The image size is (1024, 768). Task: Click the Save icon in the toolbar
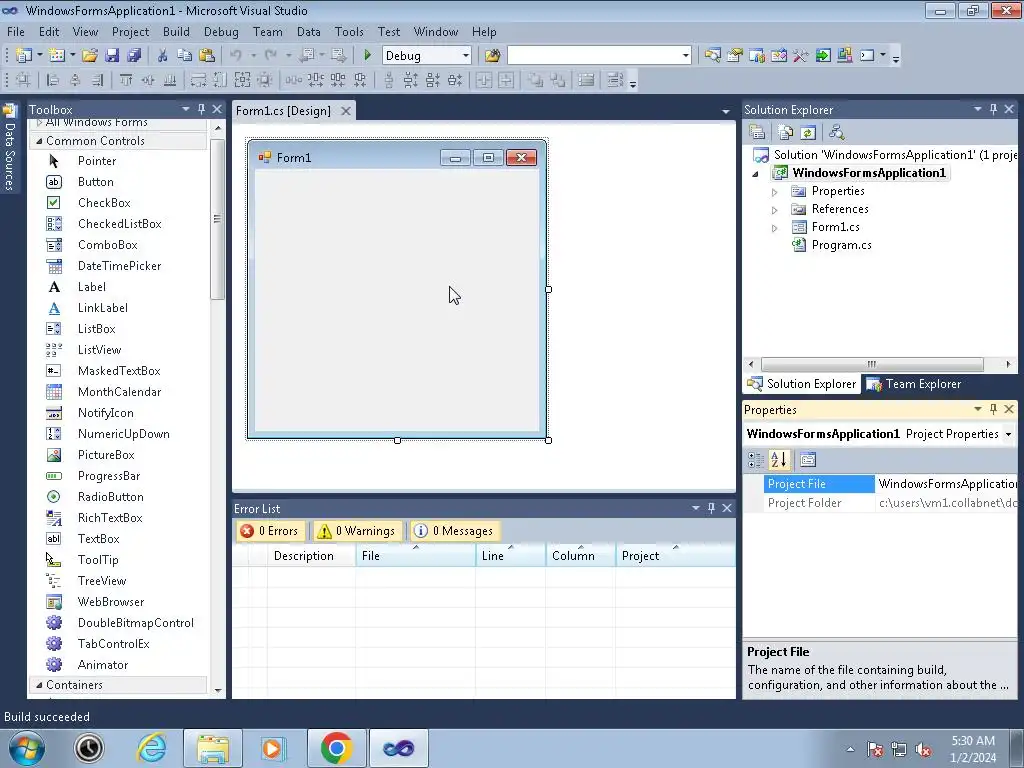tap(112, 56)
